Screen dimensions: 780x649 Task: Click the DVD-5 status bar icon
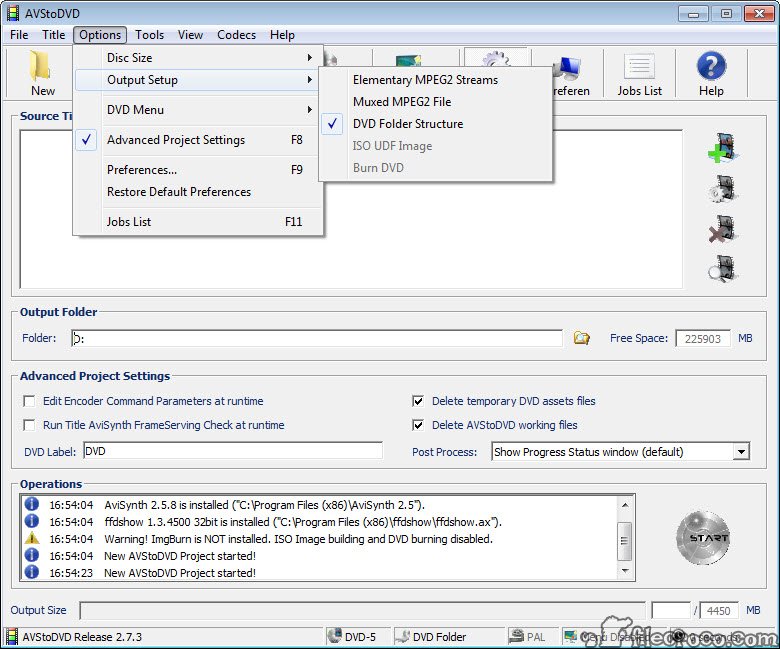coord(335,636)
